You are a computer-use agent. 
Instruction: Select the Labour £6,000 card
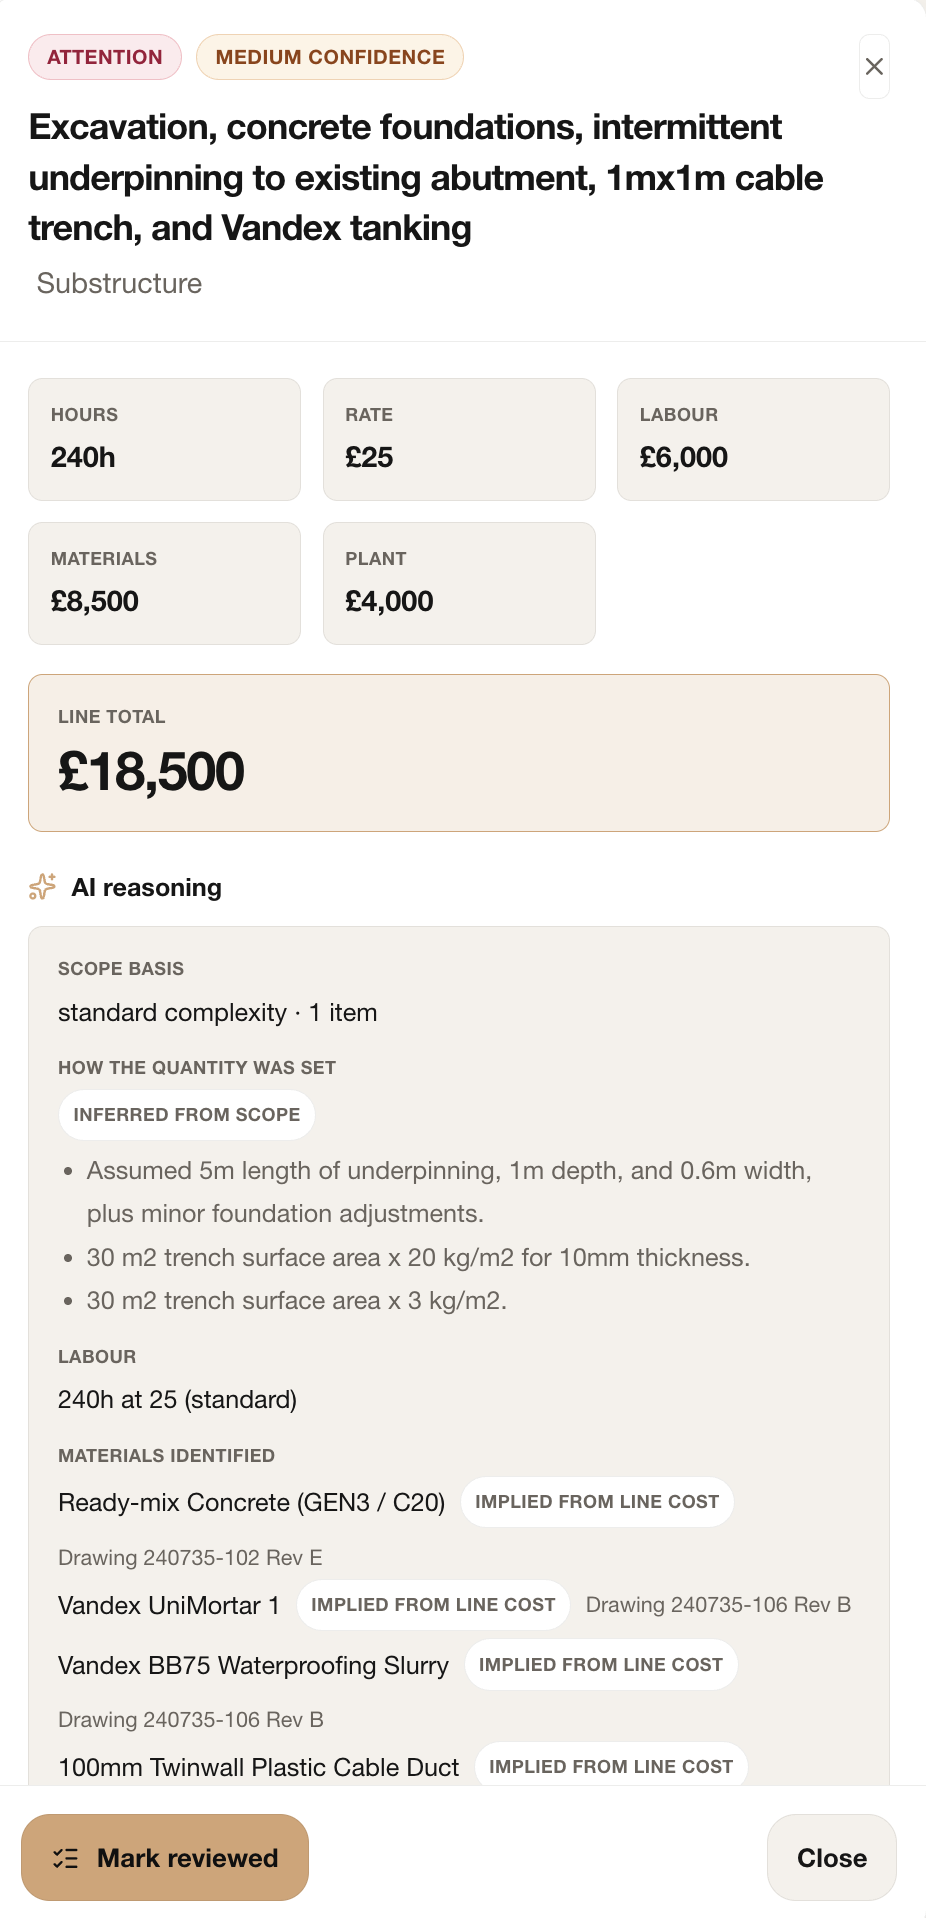click(753, 439)
